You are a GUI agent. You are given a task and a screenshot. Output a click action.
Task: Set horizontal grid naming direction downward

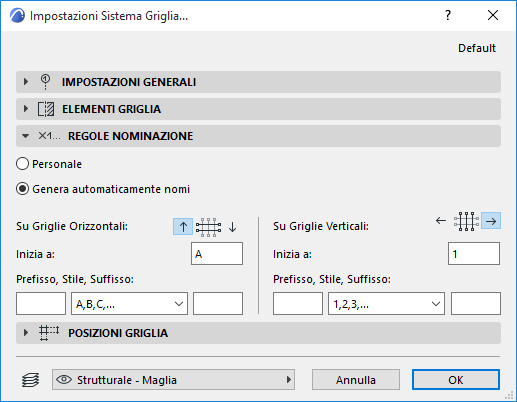pyautogui.click(x=233, y=227)
